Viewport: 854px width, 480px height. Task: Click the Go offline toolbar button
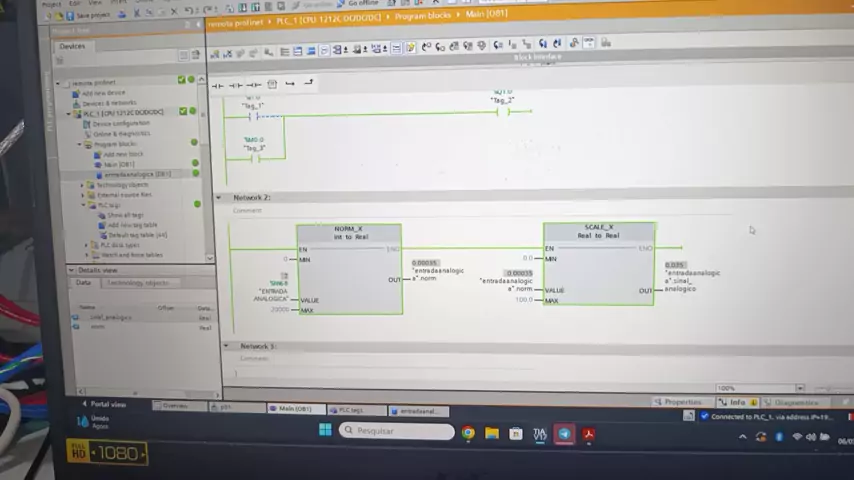[x=359, y=4]
